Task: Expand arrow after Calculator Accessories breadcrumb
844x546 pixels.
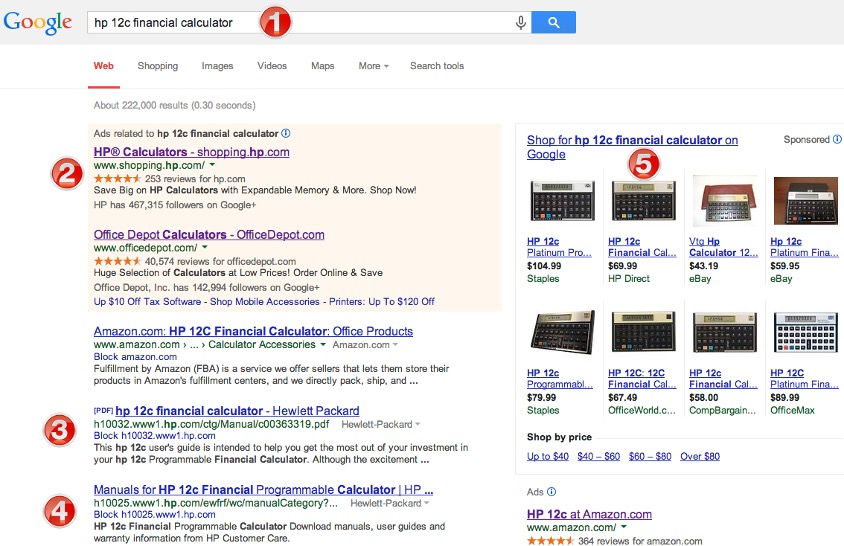Action: (323, 344)
